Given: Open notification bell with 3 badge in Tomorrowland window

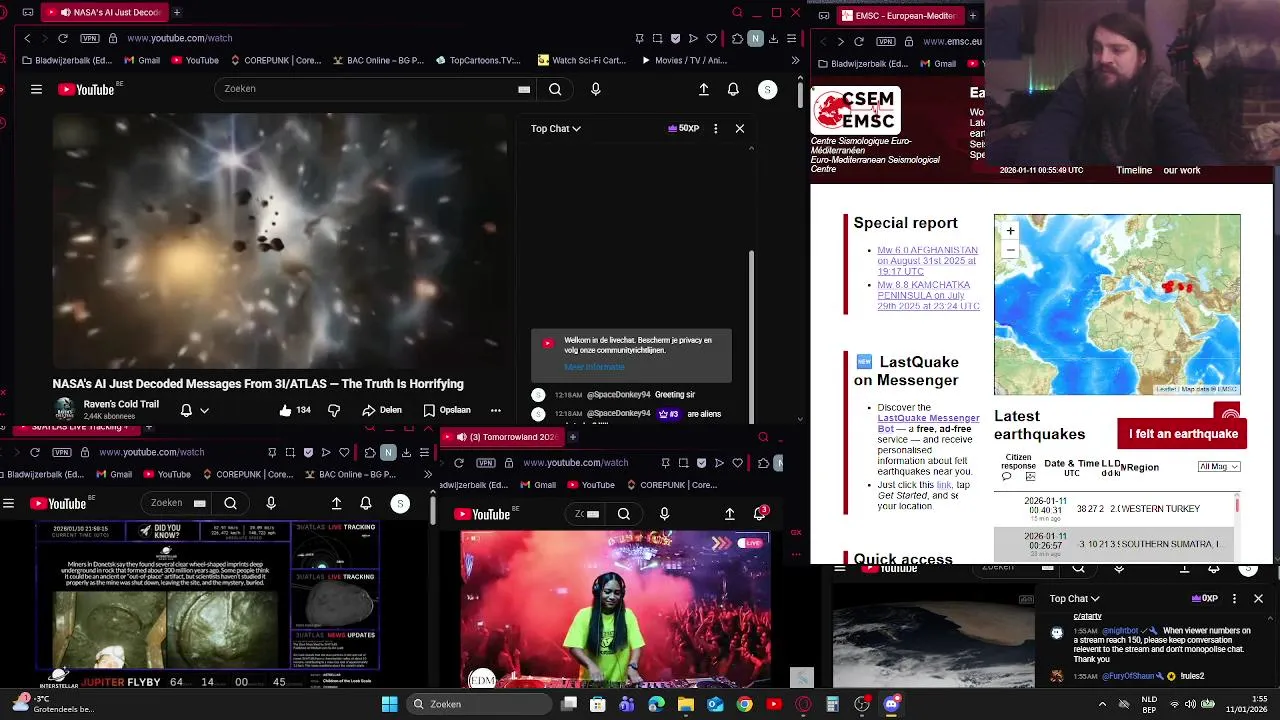Looking at the screenshot, I should [x=760, y=513].
